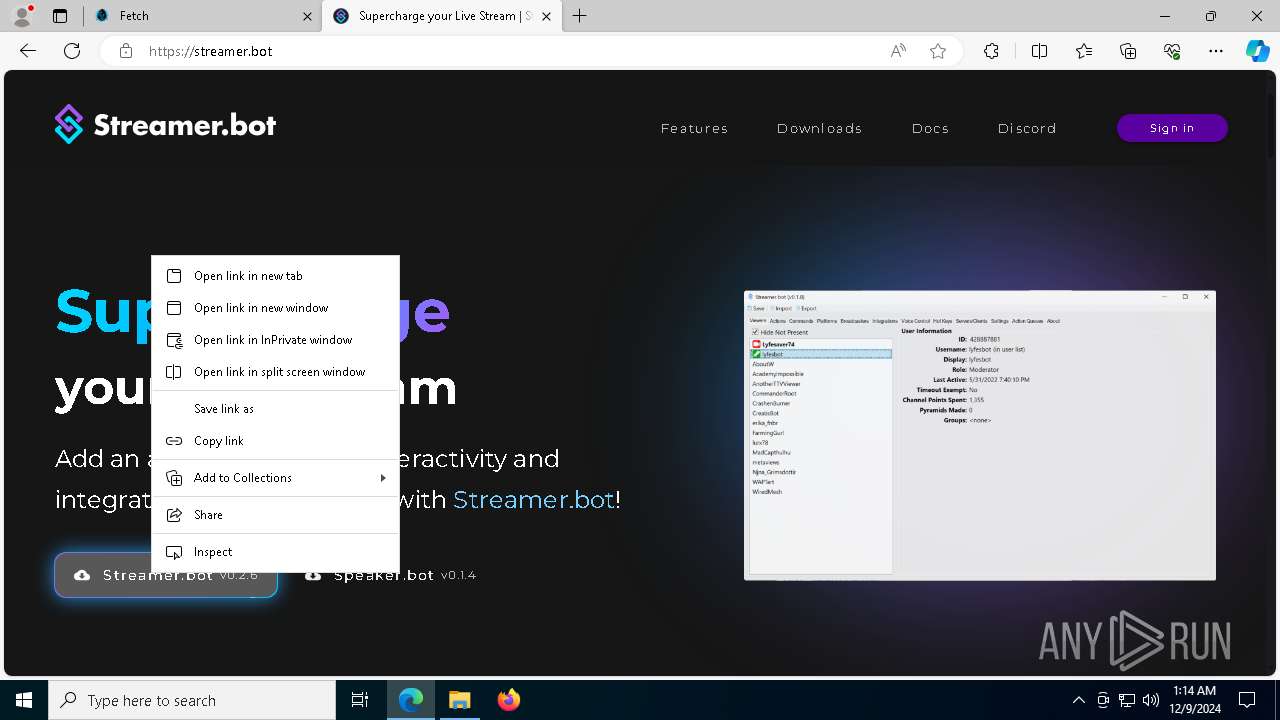This screenshot has width=1280, height=720.
Task: Launch Firefox from the taskbar
Action: coord(508,700)
